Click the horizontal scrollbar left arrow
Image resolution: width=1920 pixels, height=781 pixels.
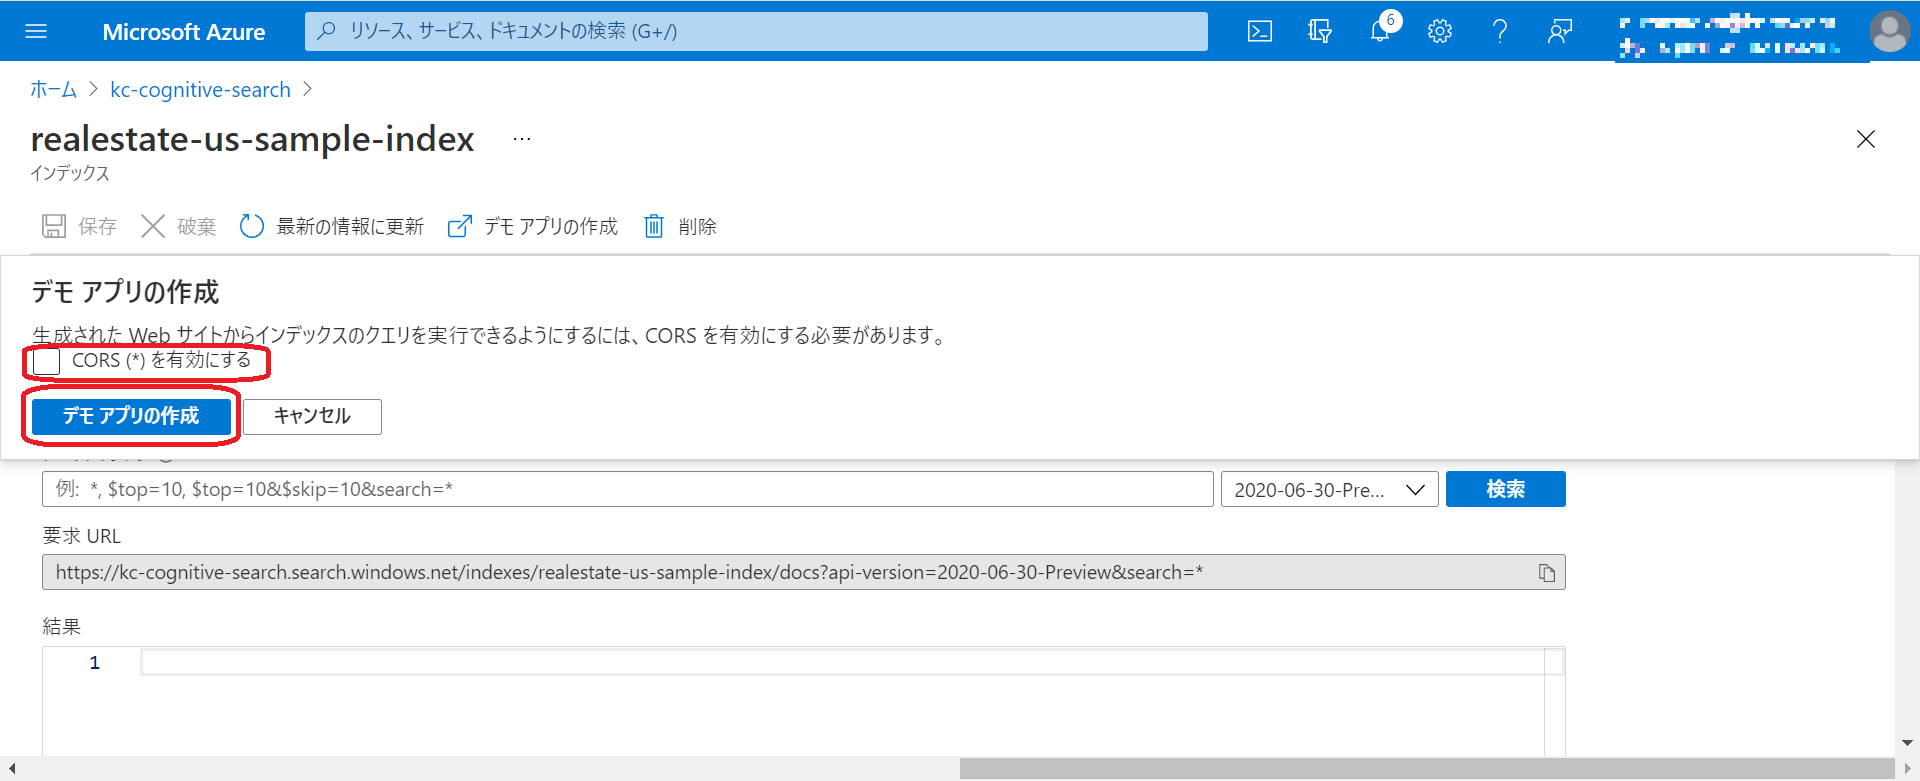(x=11, y=768)
